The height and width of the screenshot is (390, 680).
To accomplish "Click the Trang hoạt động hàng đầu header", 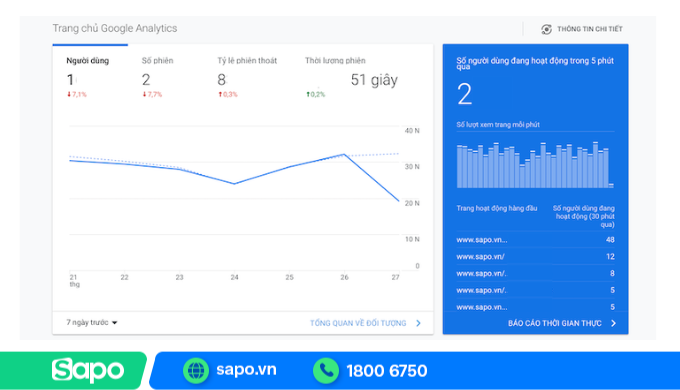I will coord(497,208).
